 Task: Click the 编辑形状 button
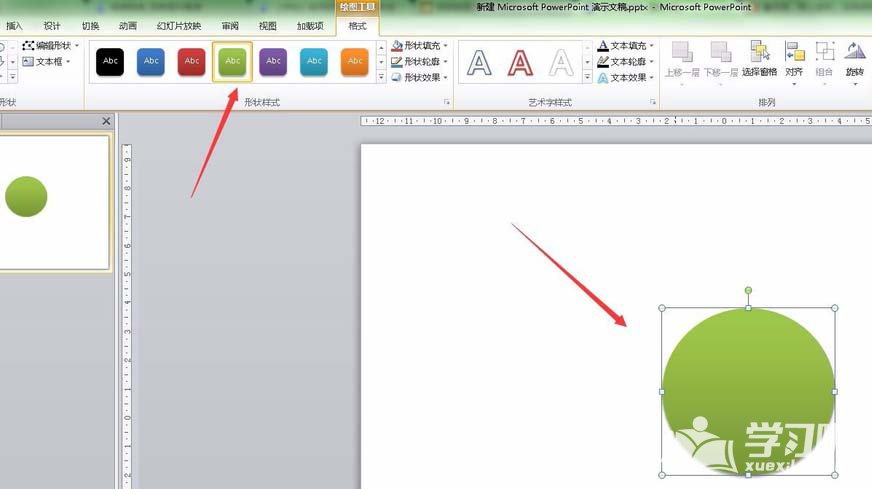[x=50, y=46]
